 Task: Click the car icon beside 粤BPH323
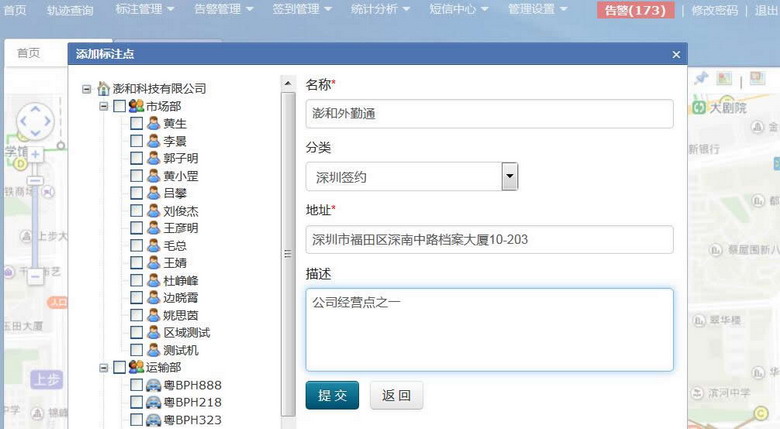(154, 420)
